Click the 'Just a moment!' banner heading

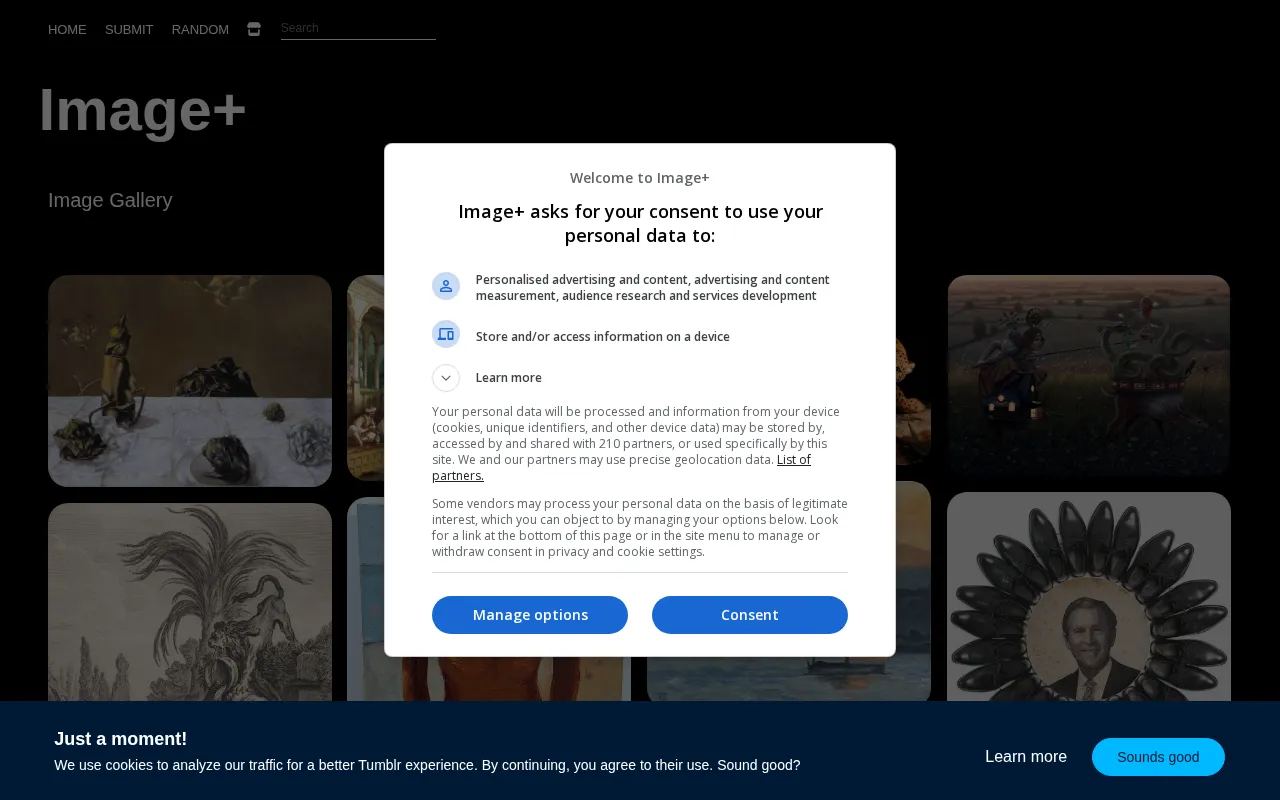click(121, 739)
